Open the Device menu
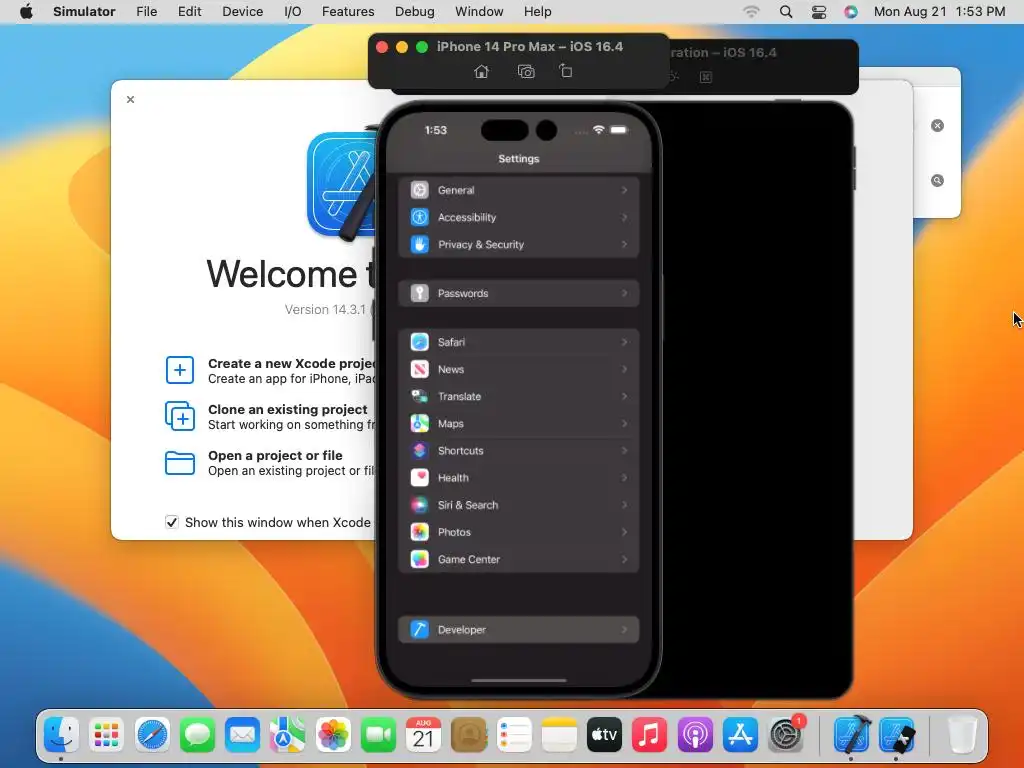 [242, 12]
